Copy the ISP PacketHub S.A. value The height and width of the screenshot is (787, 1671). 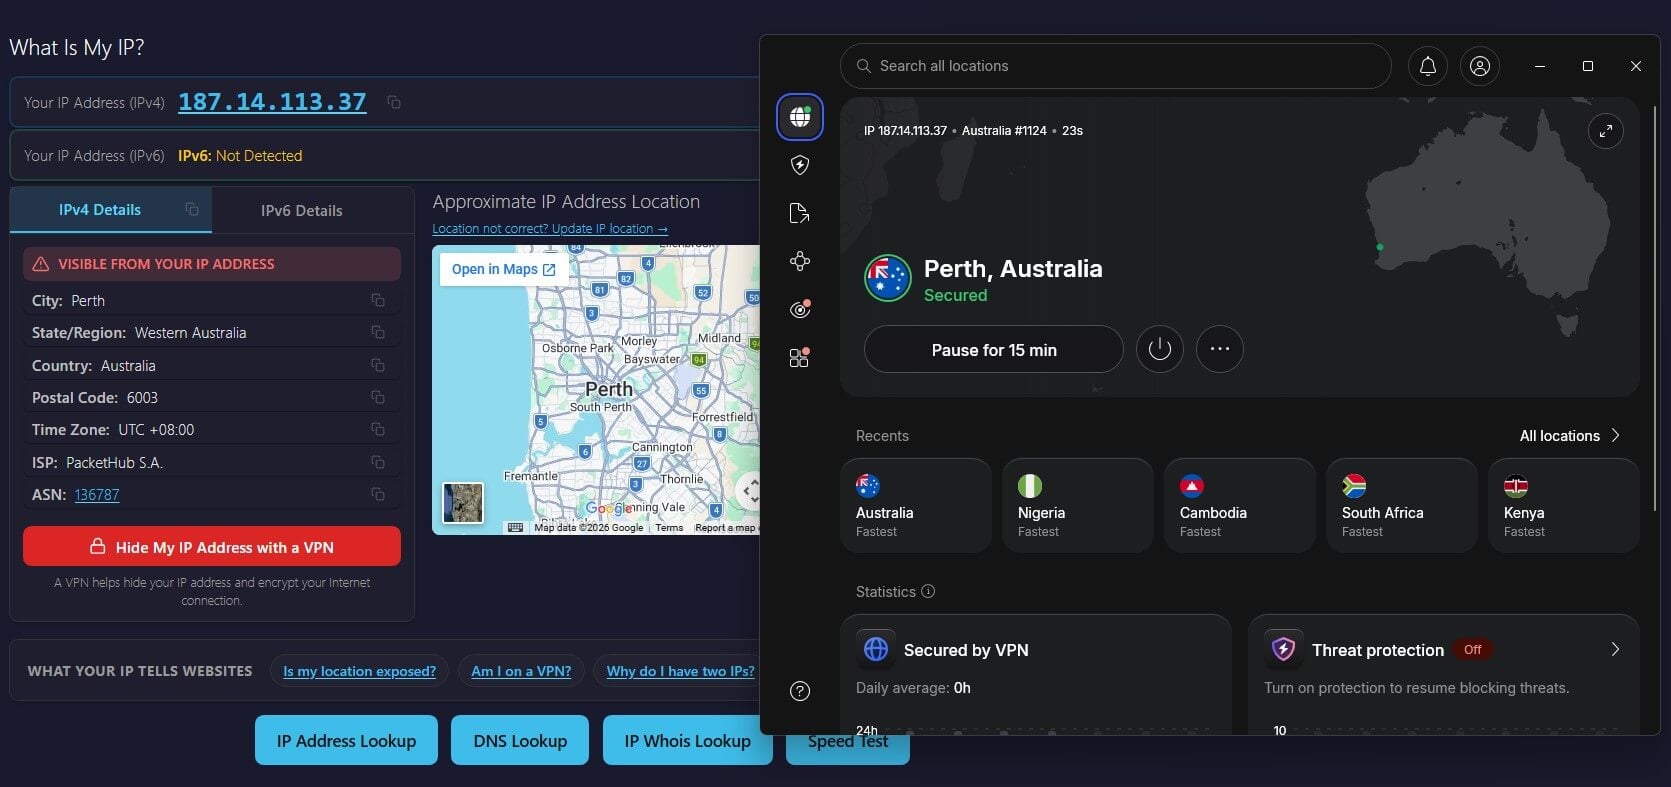(378, 462)
